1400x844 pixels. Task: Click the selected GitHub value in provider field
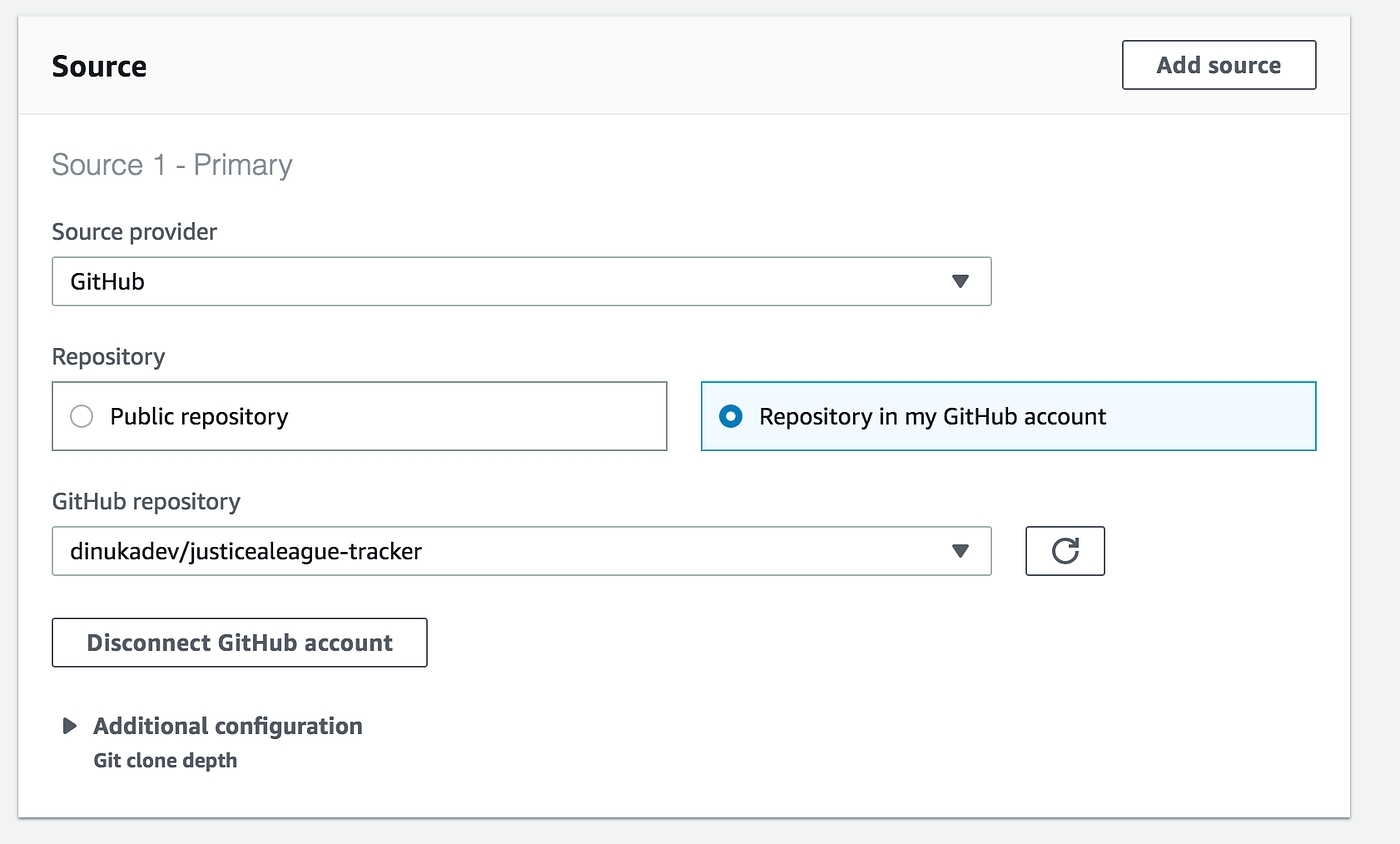point(107,282)
